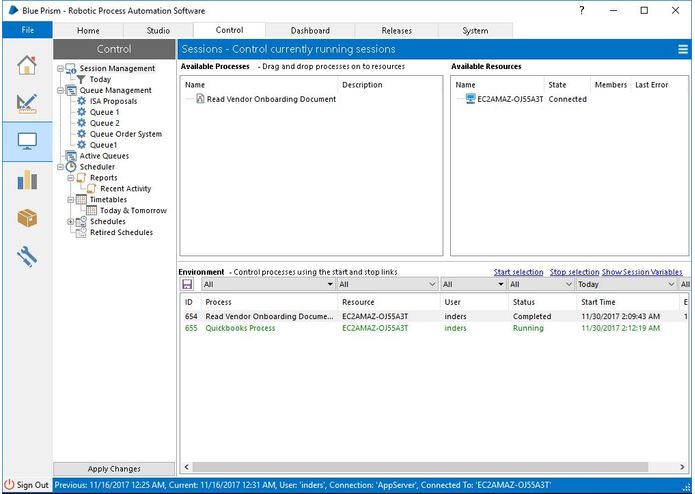Click the save filter floppy disk icon
Viewport: 695px width, 494px height.
[187, 284]
